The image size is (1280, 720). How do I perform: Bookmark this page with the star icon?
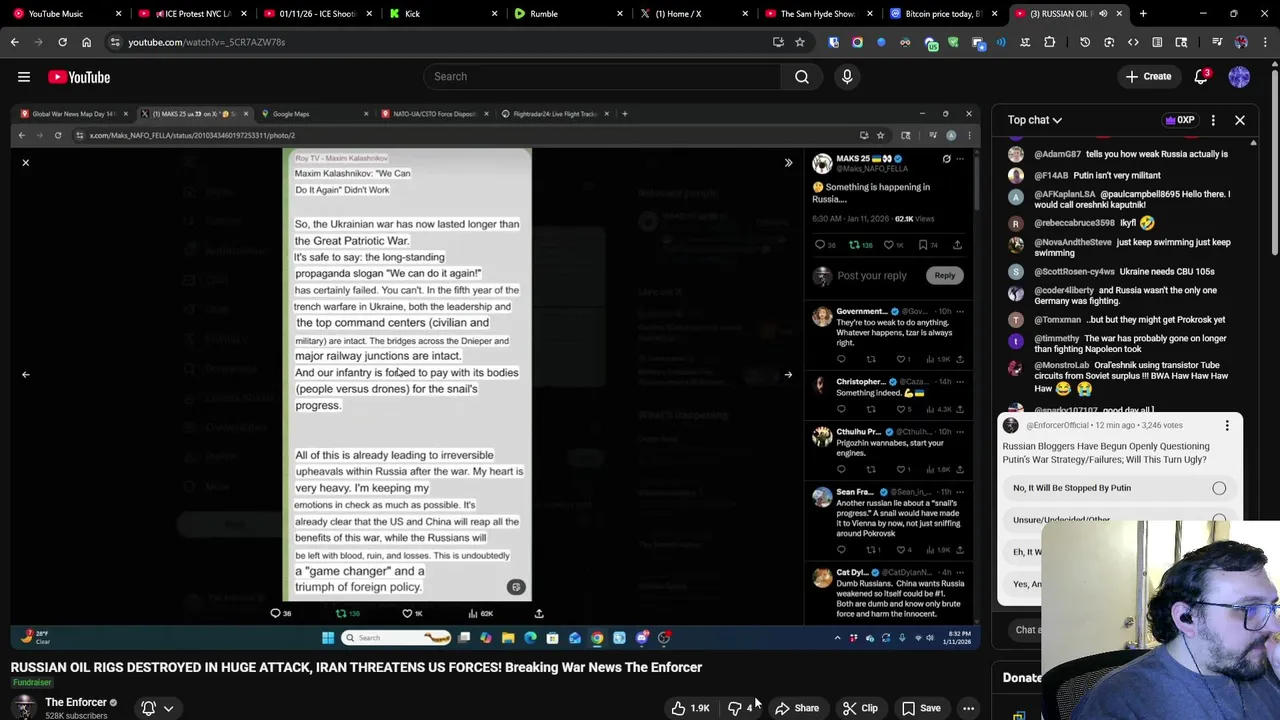click(x=800, y=42)
